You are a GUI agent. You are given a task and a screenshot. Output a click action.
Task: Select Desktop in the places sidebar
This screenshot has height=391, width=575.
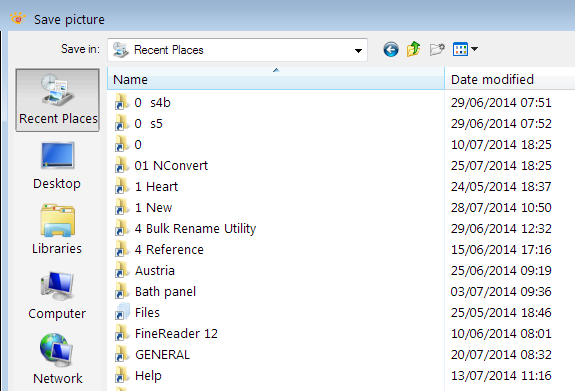point(57,166)
